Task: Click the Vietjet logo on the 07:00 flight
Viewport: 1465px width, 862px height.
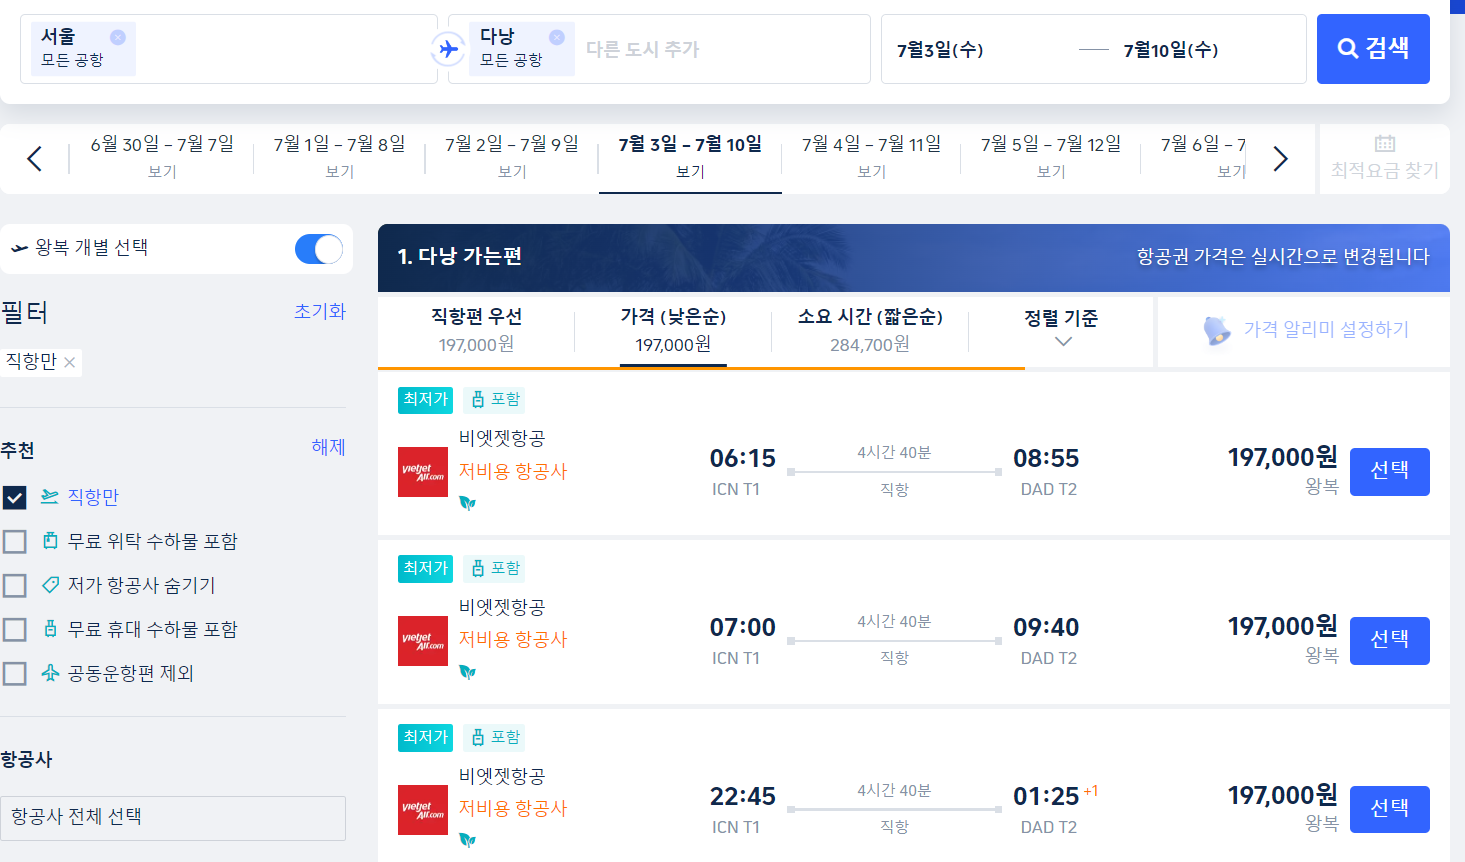Action: pyautogui.click(x=423, y=641)
